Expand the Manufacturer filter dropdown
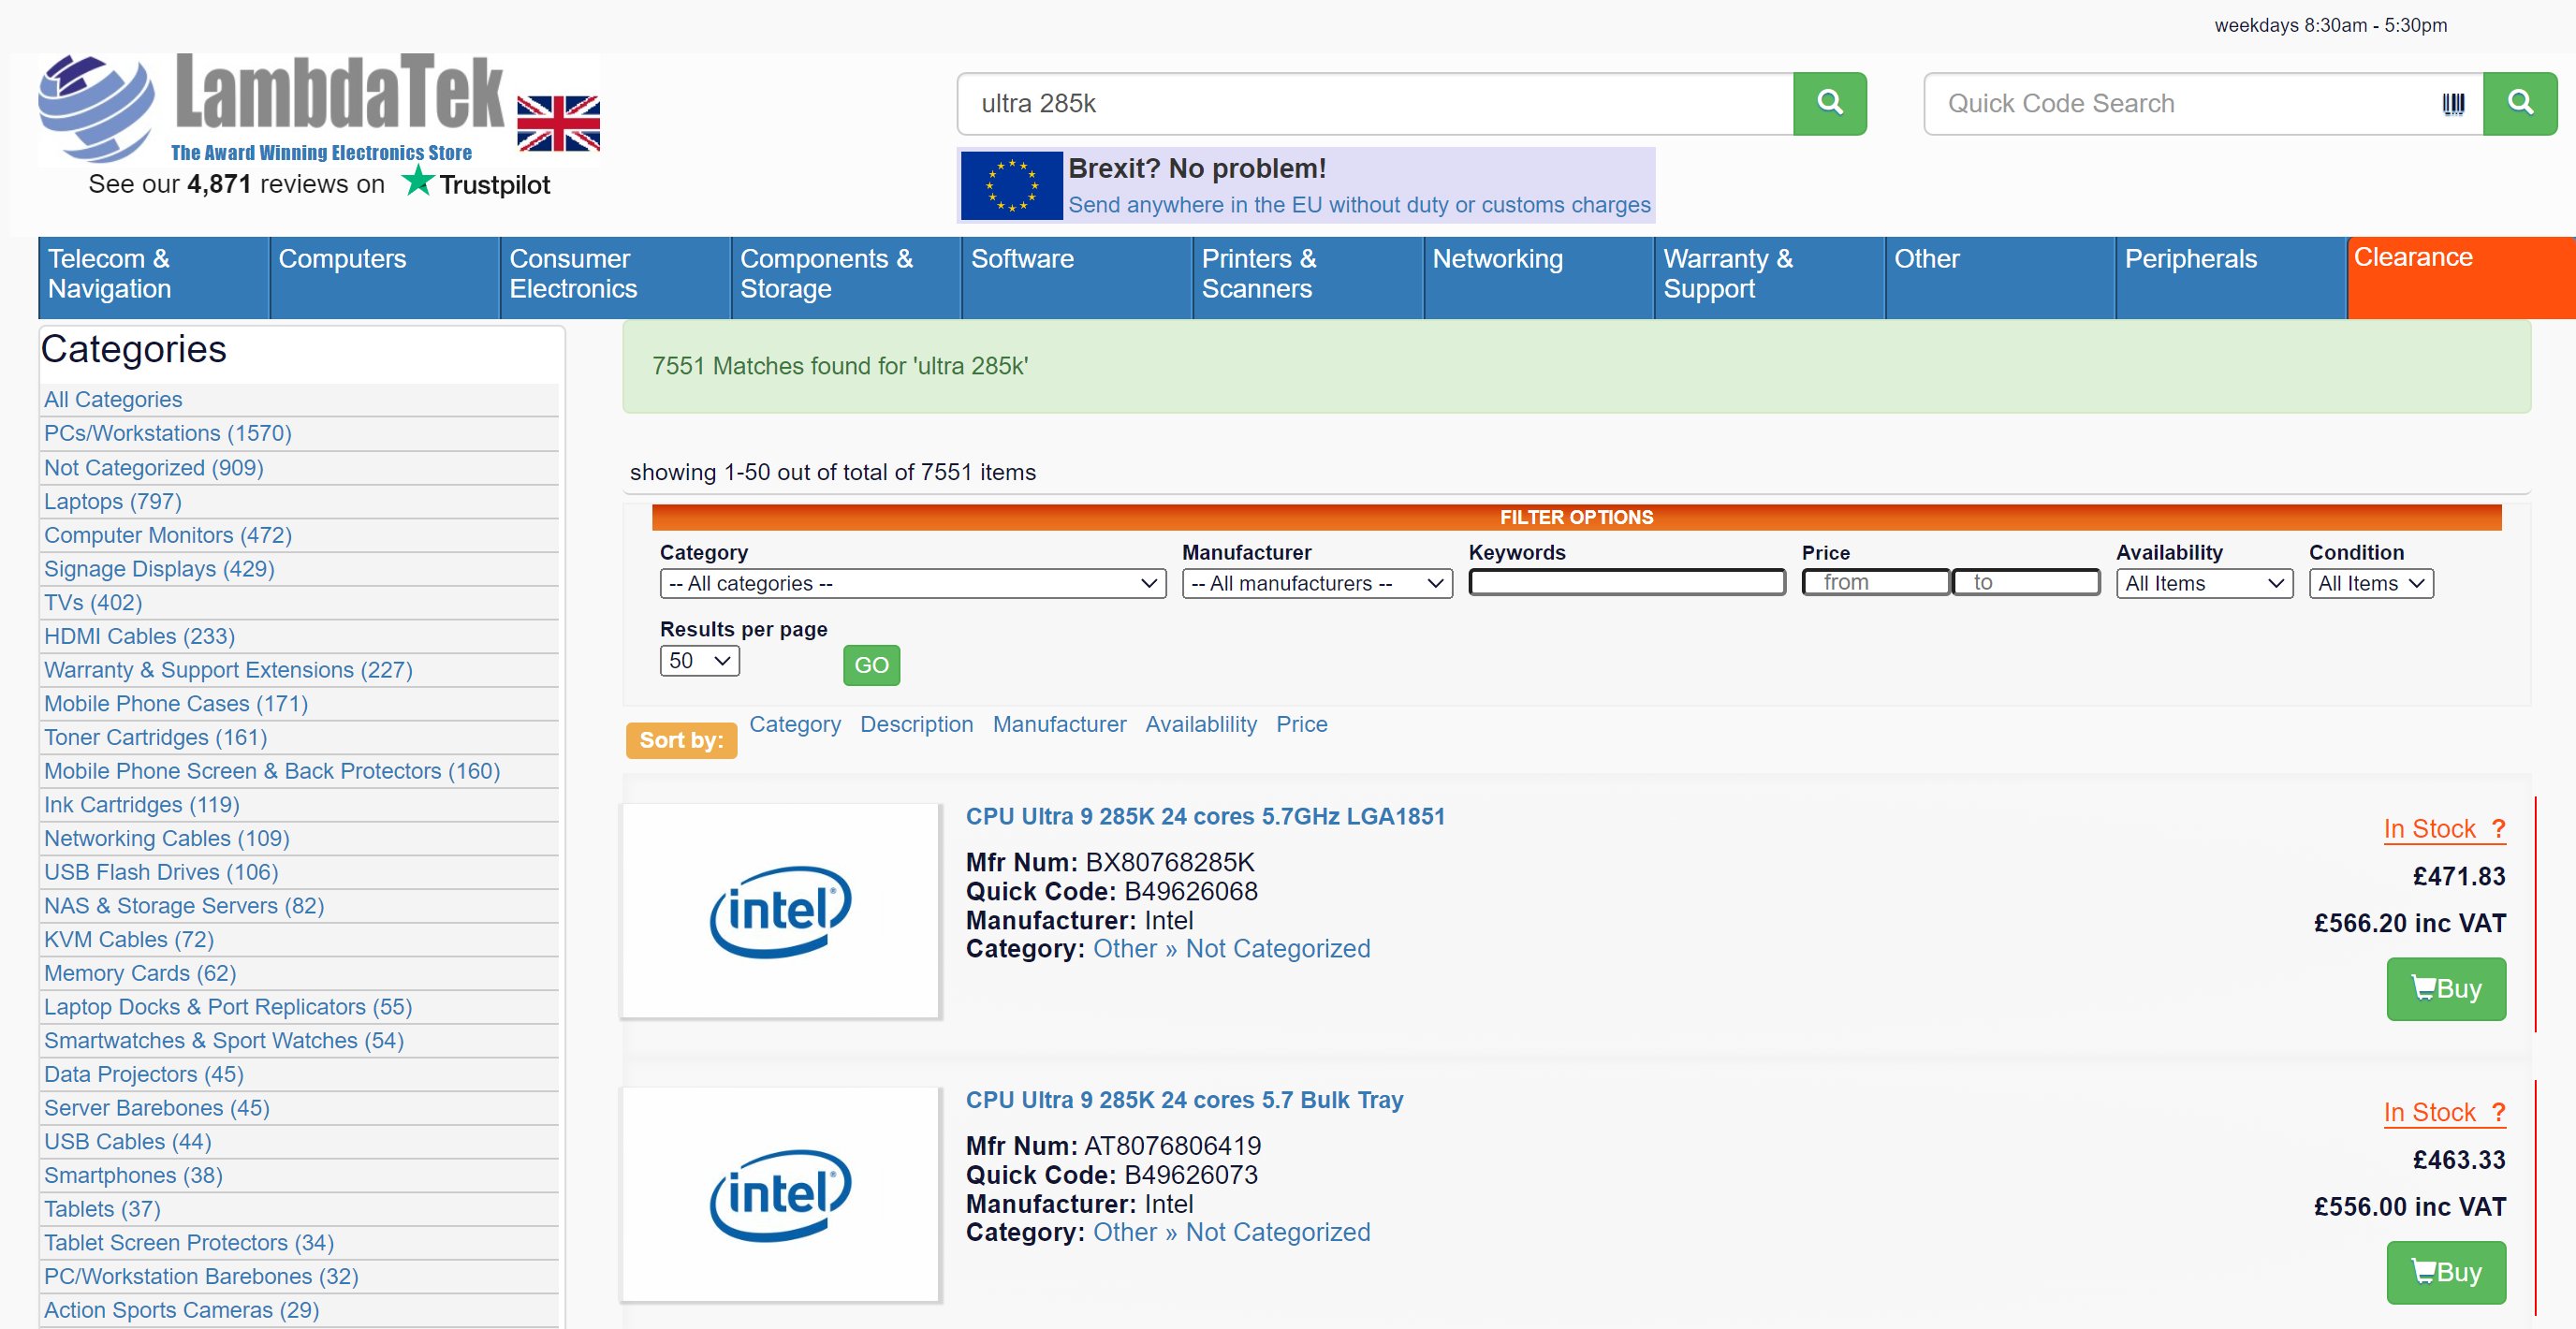Screen dimensions: 2576x1329 tap(1313, 581)
